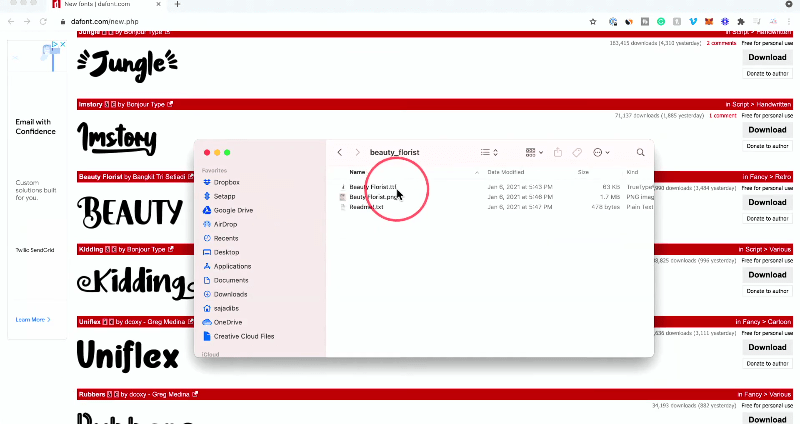This screenshot has width=800, height=424.
Task: Click the Chrome back arrow
Action: pyautogui.click(x=11, y=21)
